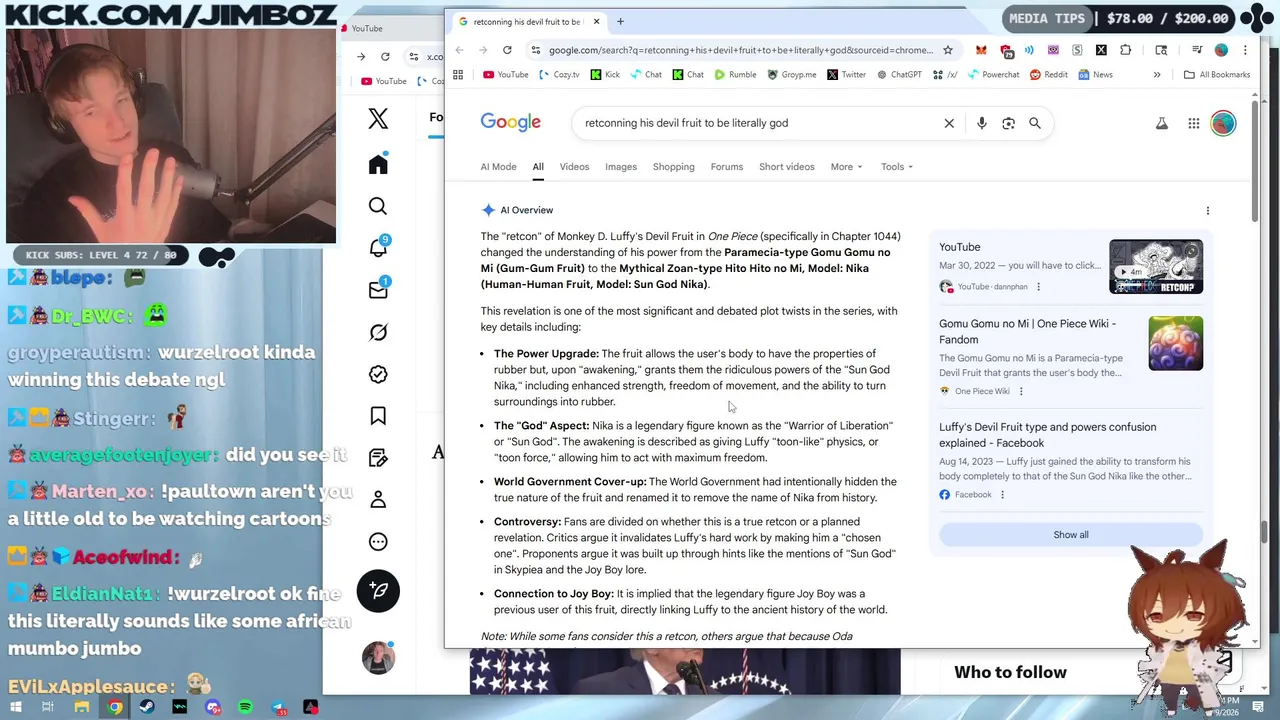Screen dimensions: 1280x720
Task: Open the Chrome three-dot menu
Action: click(1245, 50)
